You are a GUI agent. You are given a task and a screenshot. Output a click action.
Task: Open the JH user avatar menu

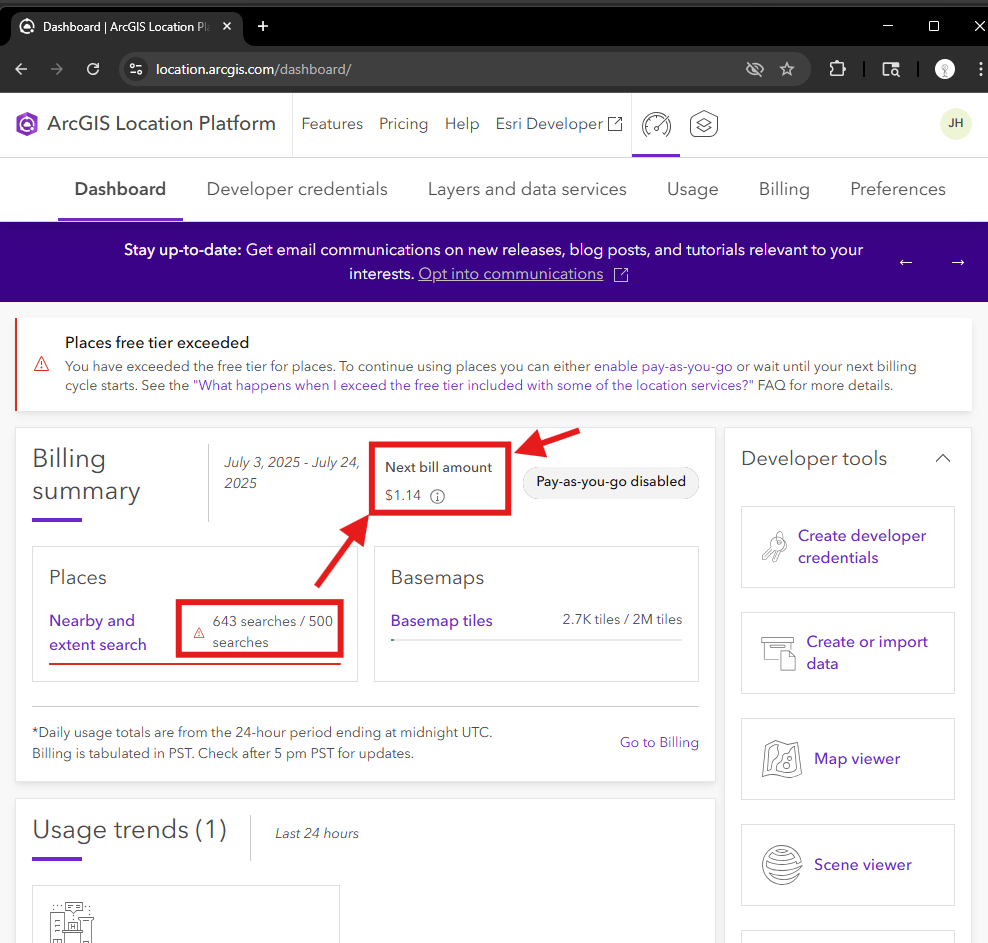pyautogui.click(x=955, y=123)
